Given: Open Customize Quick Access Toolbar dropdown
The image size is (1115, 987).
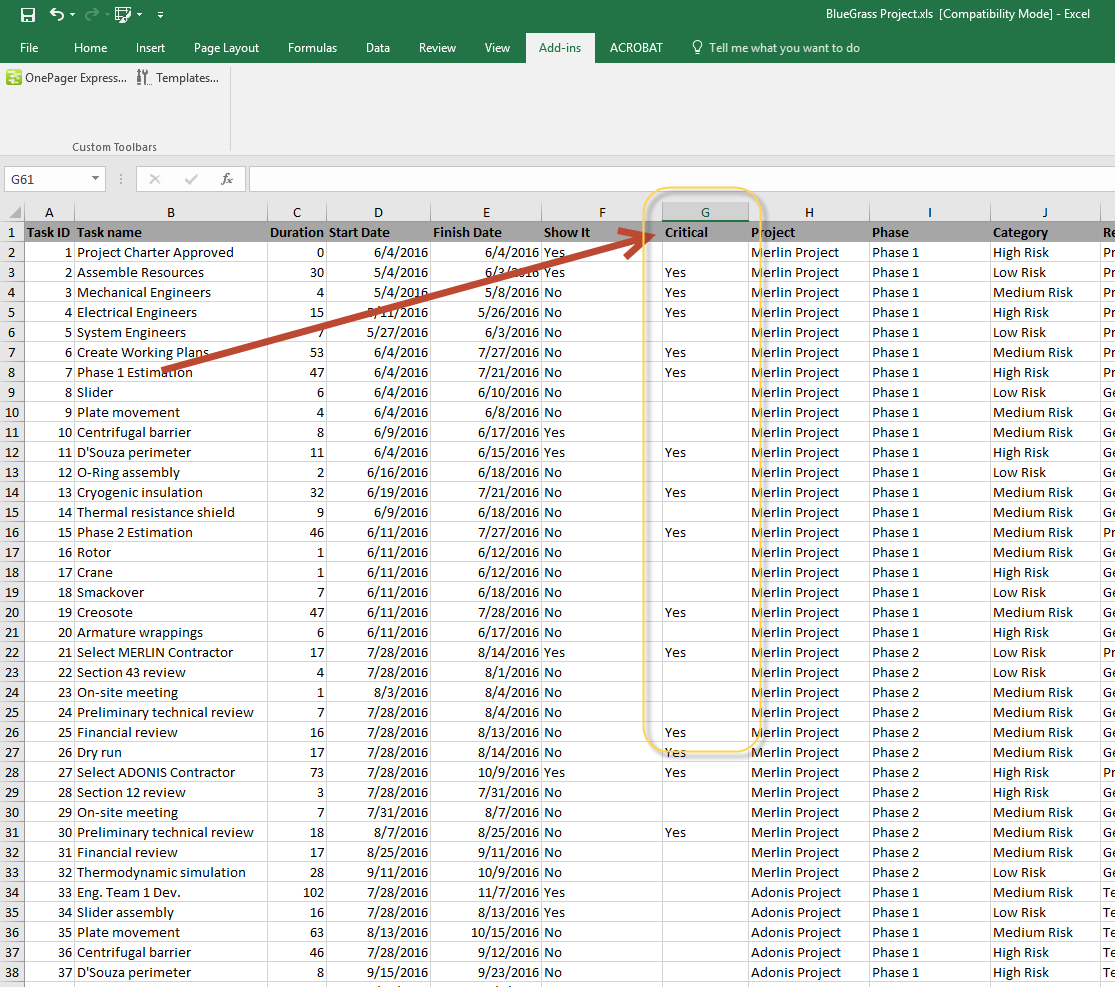Looking at the screenshot, I should coord(161,15).
